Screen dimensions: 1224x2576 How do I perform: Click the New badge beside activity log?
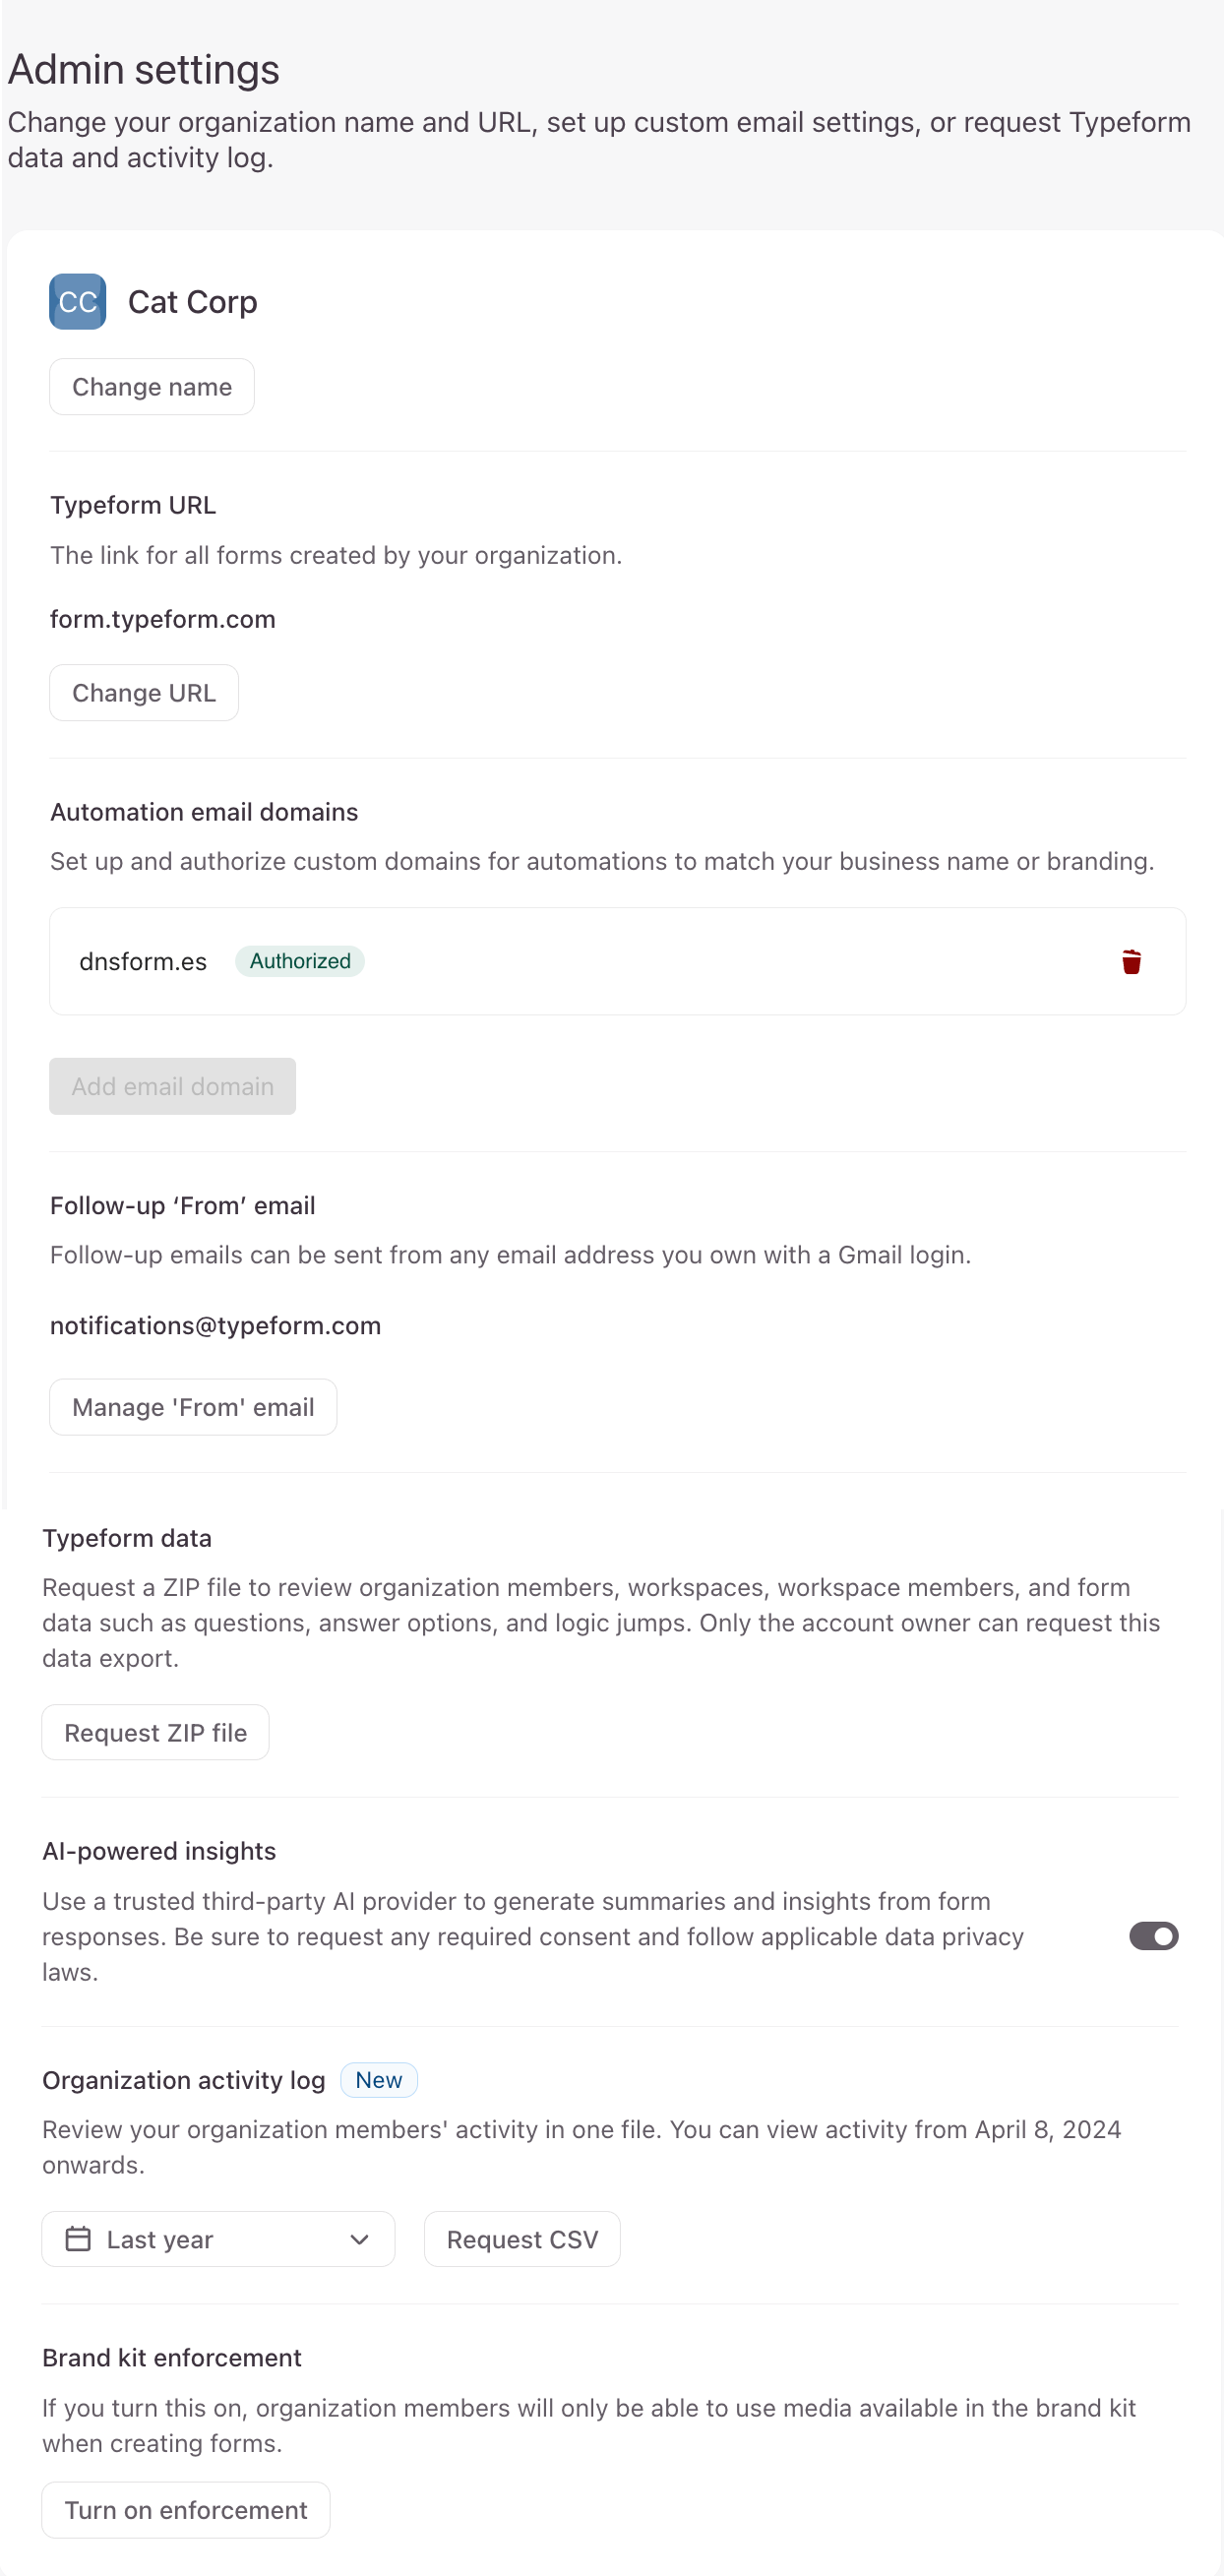point(379,2080)
